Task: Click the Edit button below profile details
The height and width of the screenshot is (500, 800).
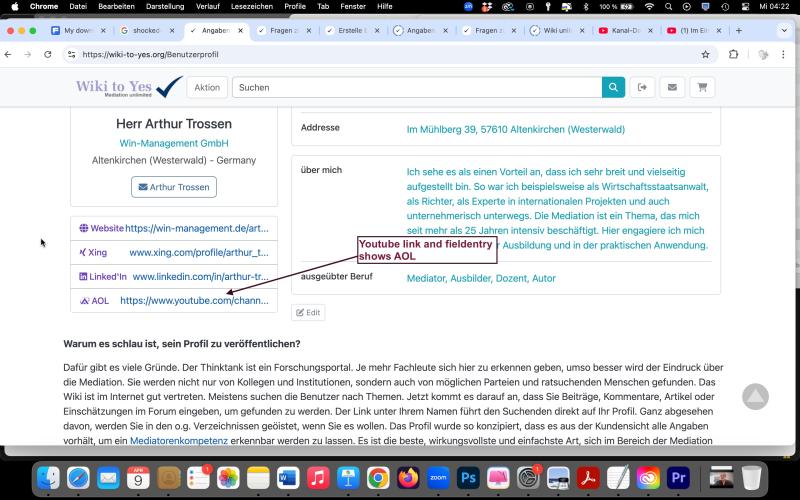Action: click(x=308, y=312)
